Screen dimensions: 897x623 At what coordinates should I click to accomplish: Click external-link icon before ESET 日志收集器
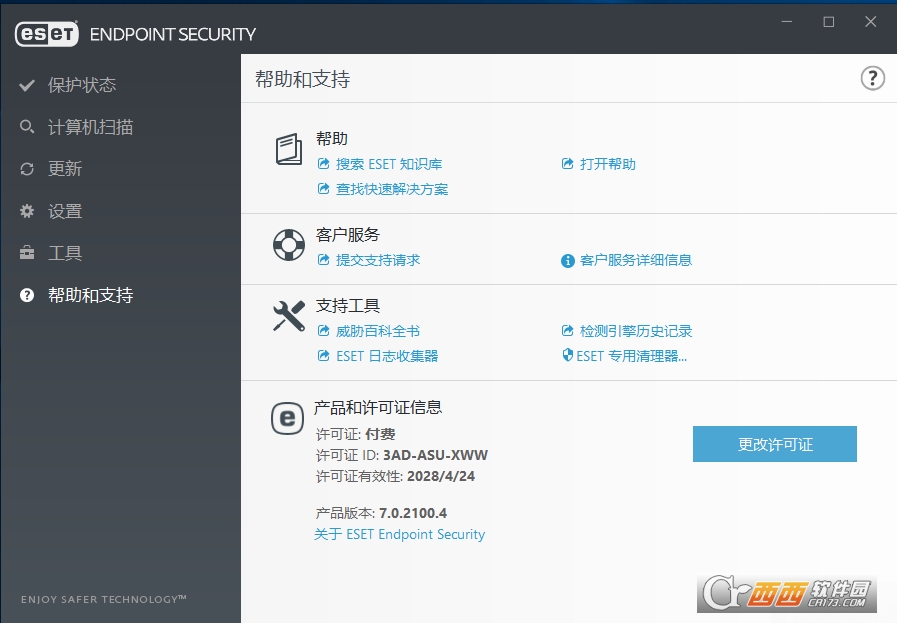[x=324, y=356]
